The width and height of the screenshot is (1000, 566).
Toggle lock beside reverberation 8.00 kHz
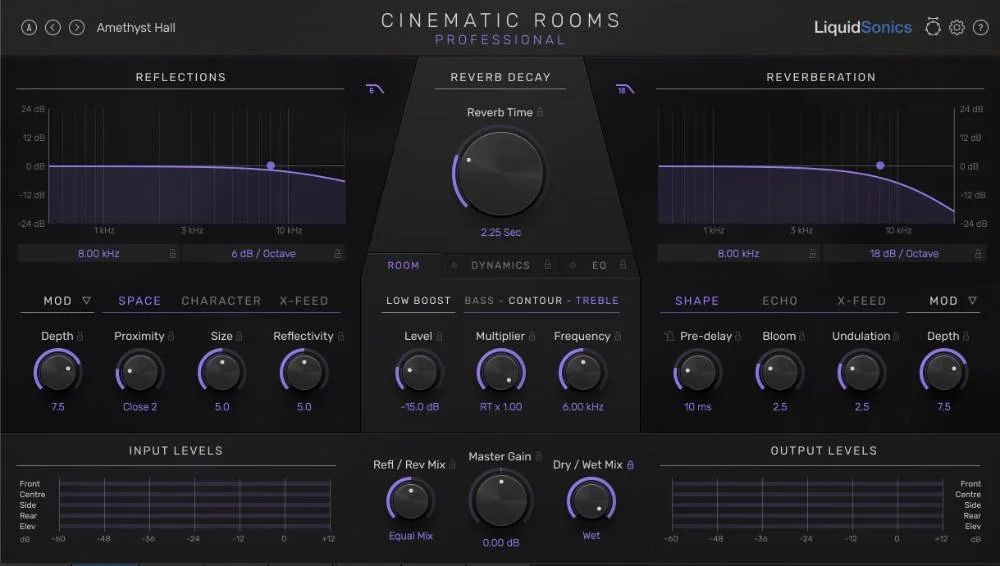(812, 253)
